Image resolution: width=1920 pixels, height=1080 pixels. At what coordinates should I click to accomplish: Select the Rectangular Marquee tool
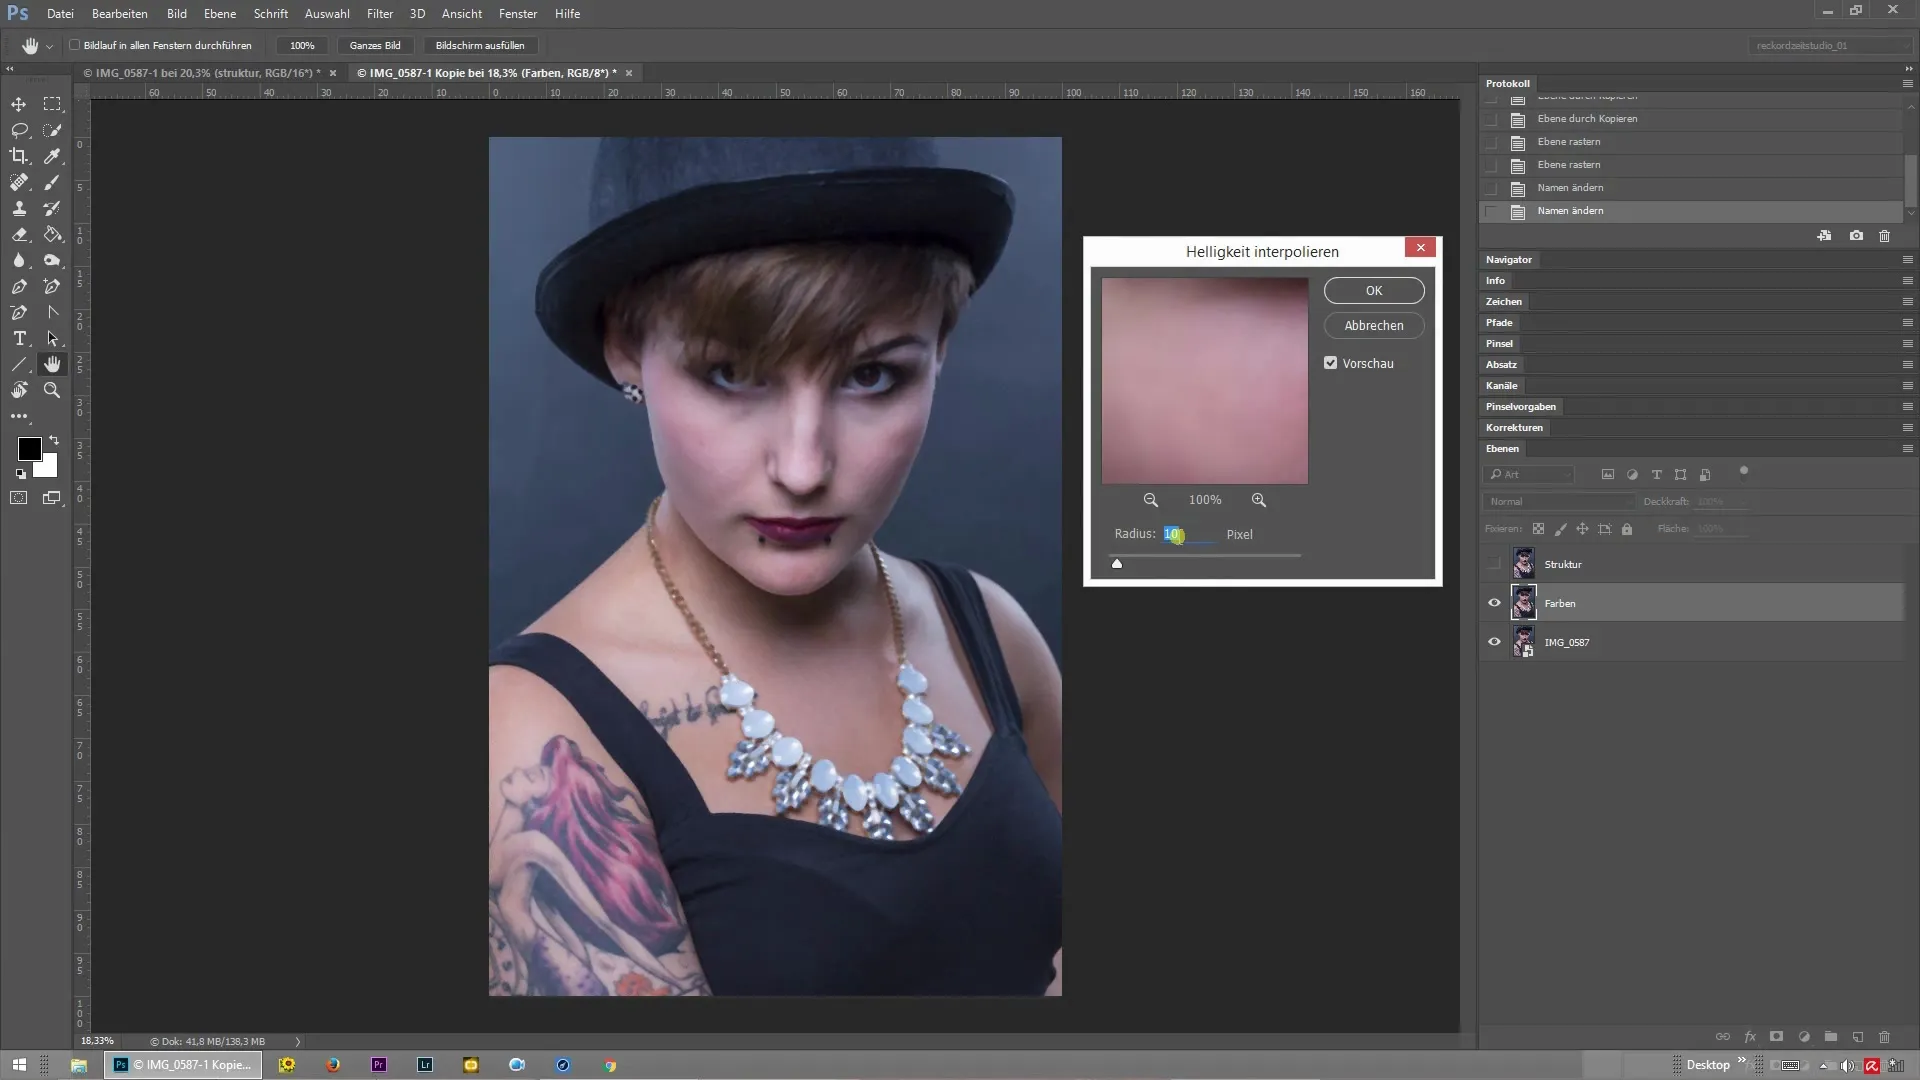click(52, 104)
